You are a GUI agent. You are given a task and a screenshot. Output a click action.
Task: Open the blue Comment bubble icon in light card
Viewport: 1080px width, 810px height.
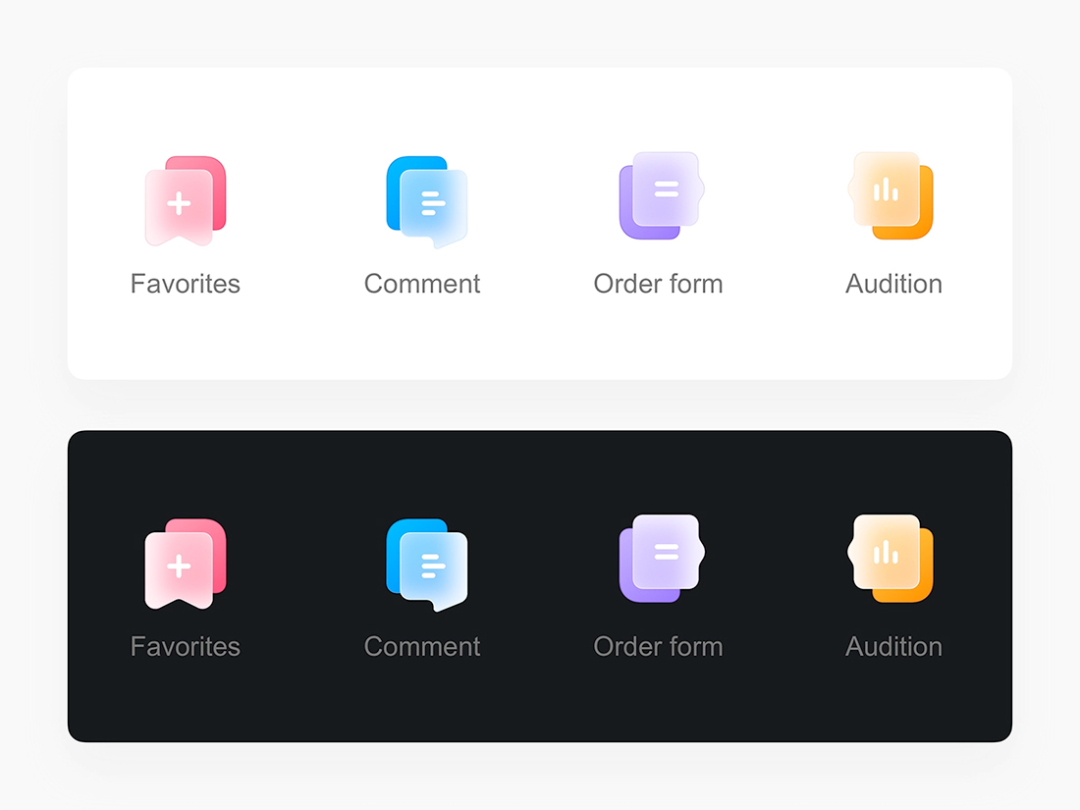[427, 202]
